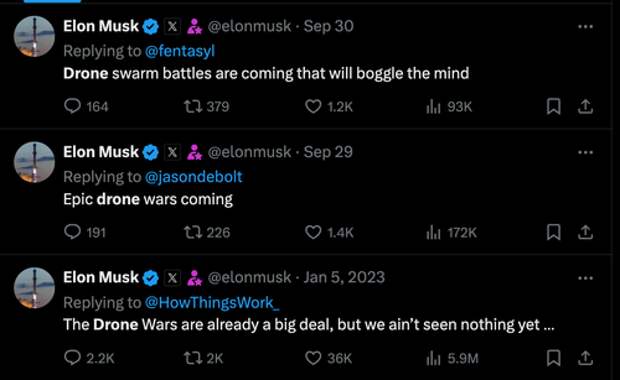View analytics showing 172K views
Screen dimensions: 620x380
point(452,233)
